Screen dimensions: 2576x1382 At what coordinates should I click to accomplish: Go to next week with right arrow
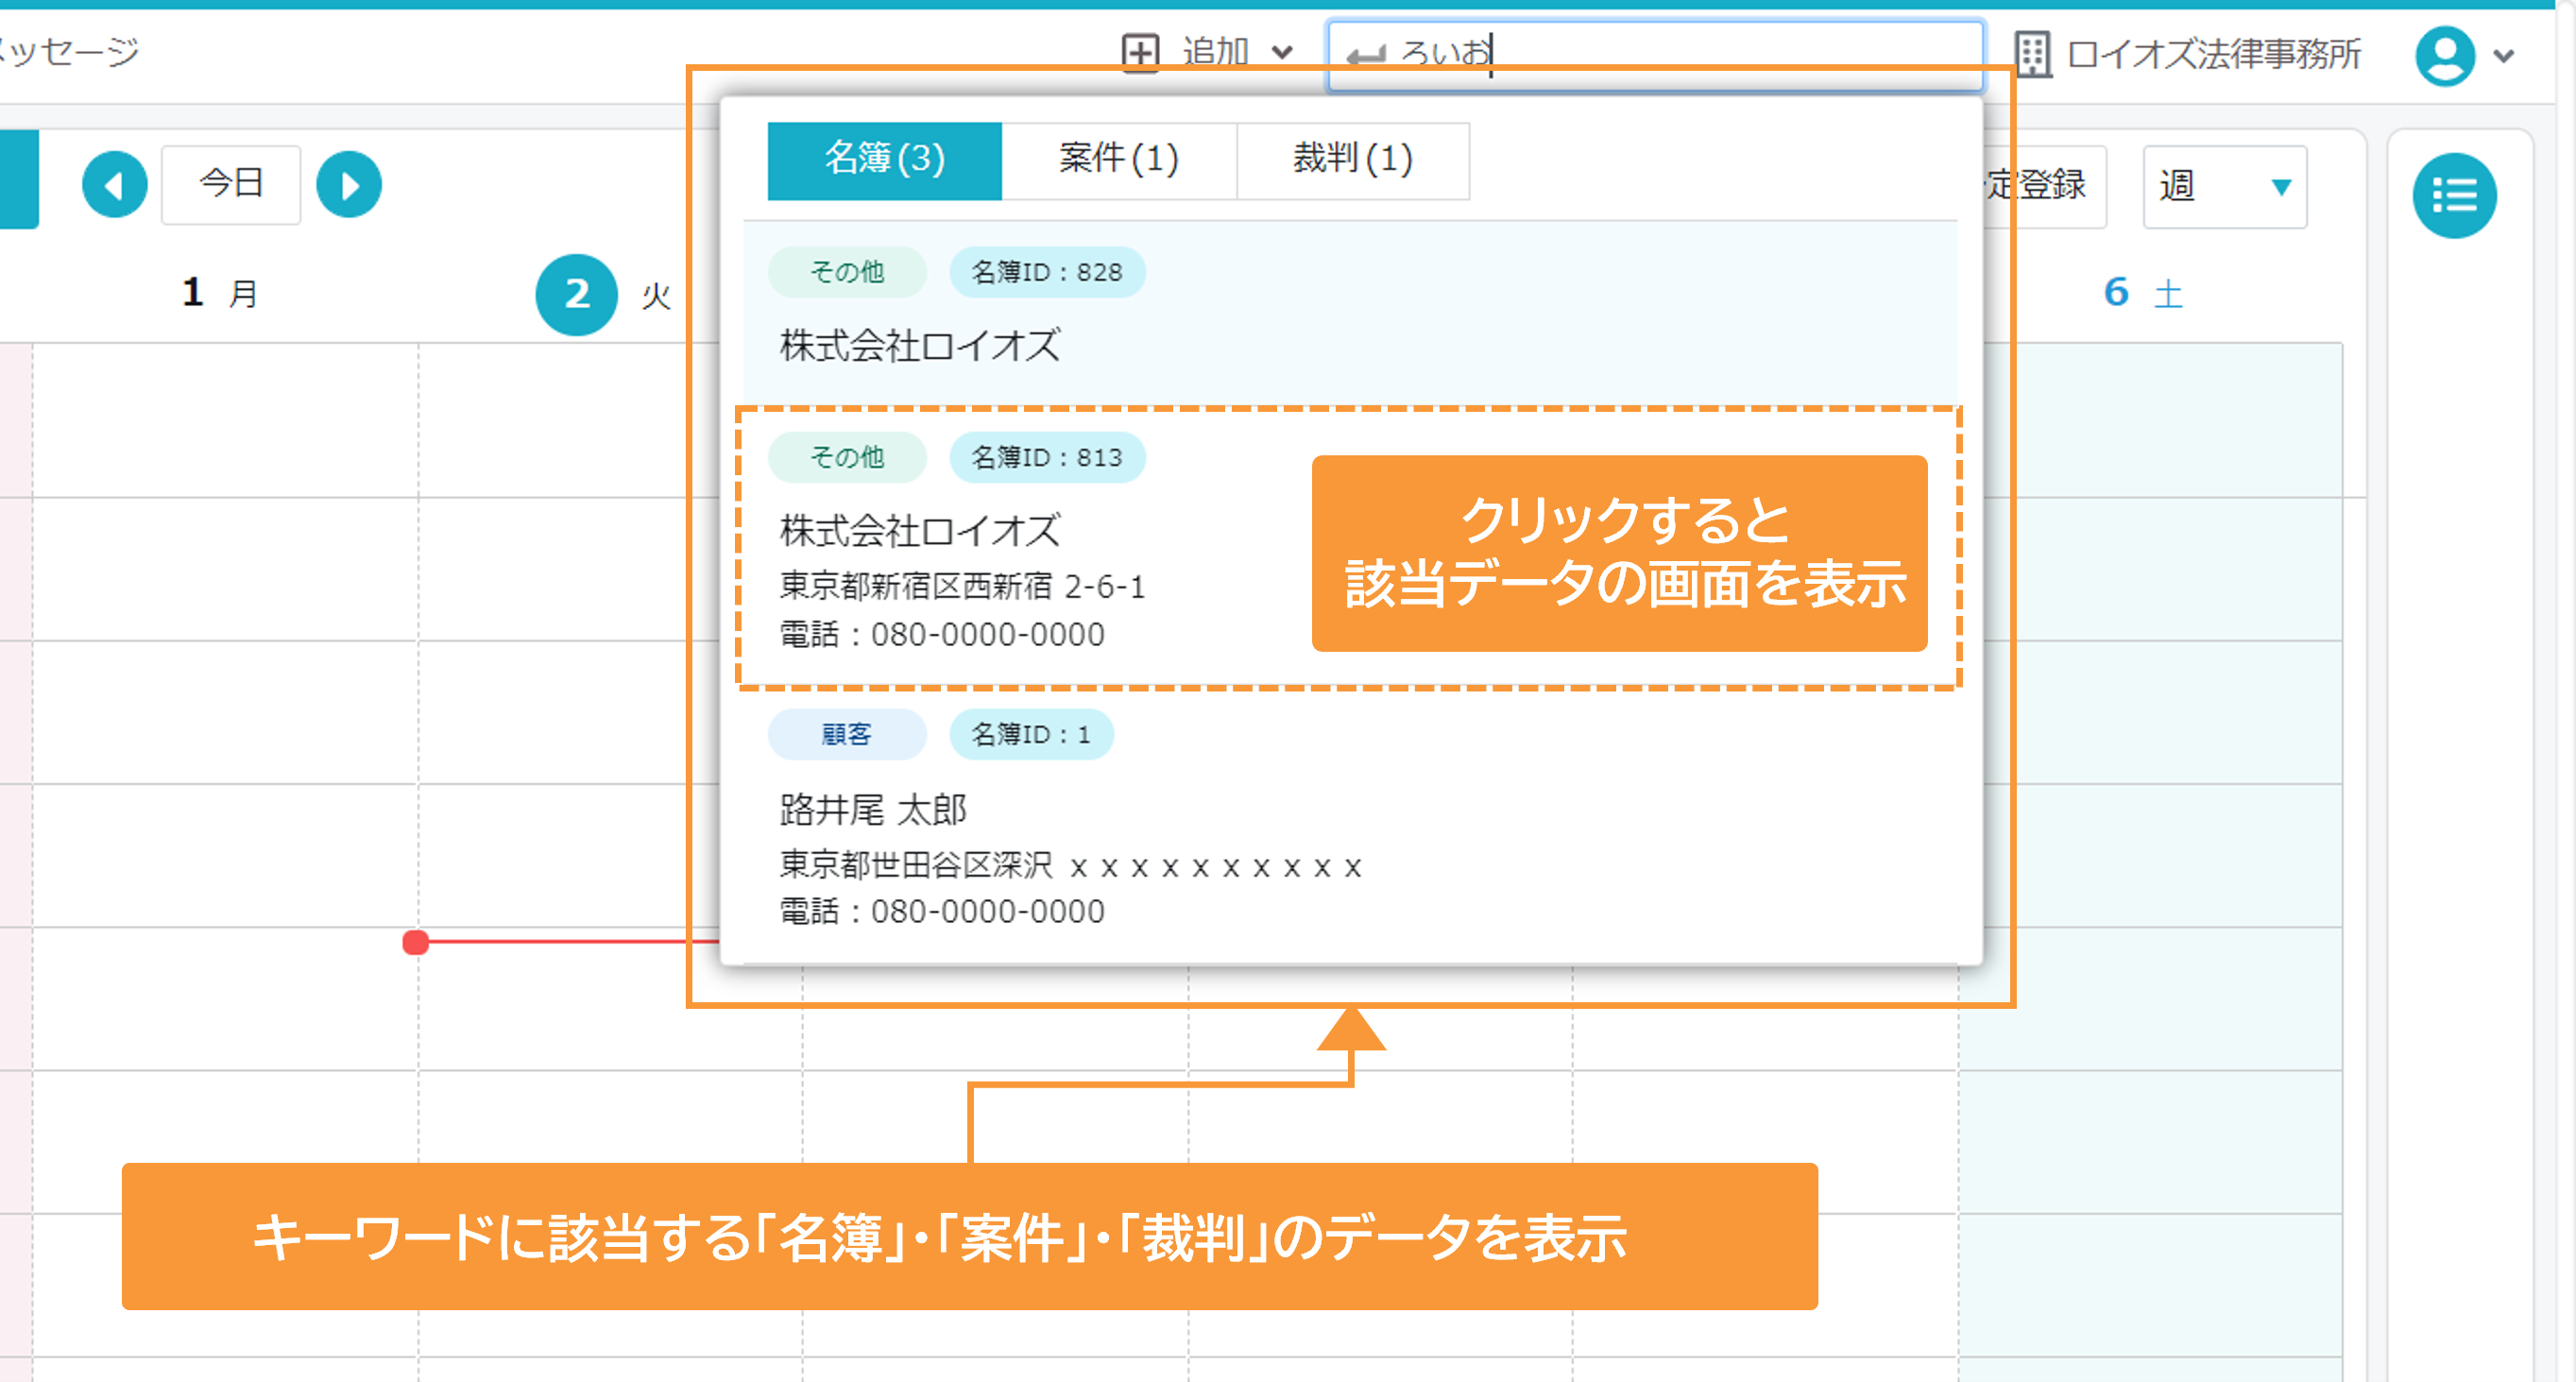pyautogui.click(x=348, y=185)
